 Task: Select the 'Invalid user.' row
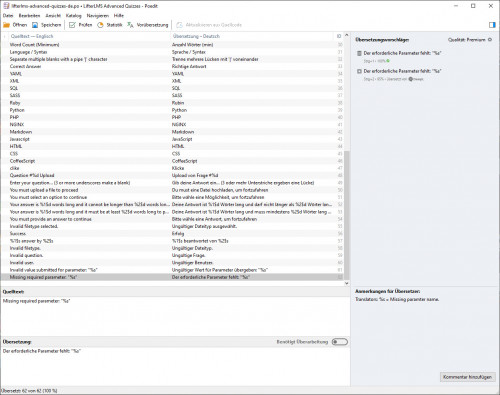click(x=172, y=263)
